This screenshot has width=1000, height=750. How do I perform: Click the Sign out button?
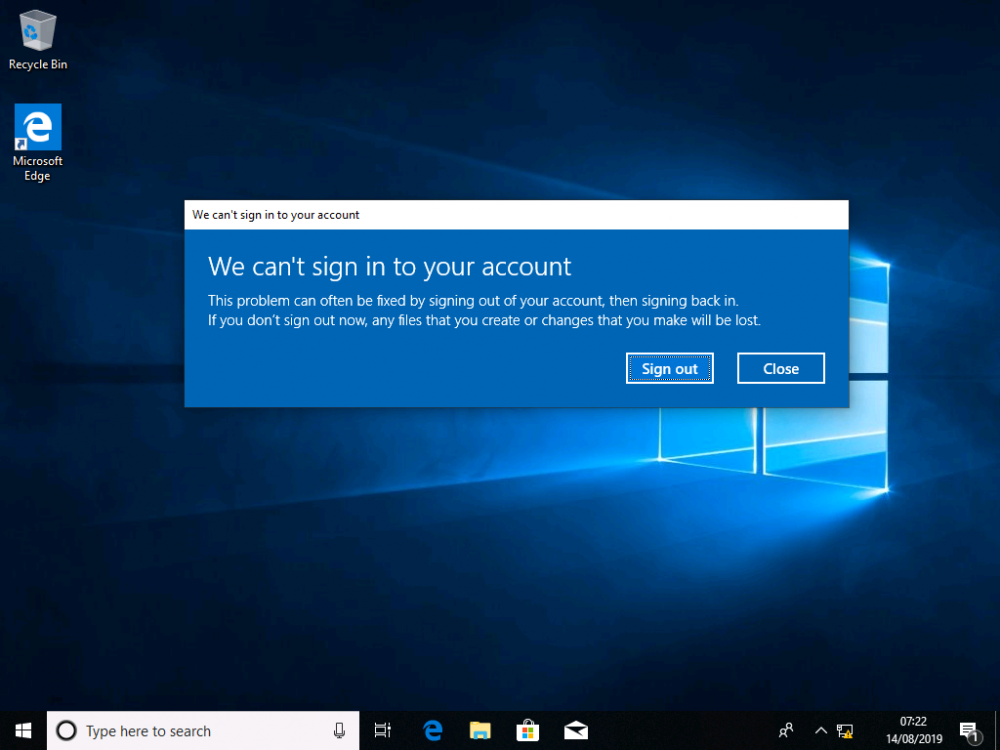click(x=669, y=369)
